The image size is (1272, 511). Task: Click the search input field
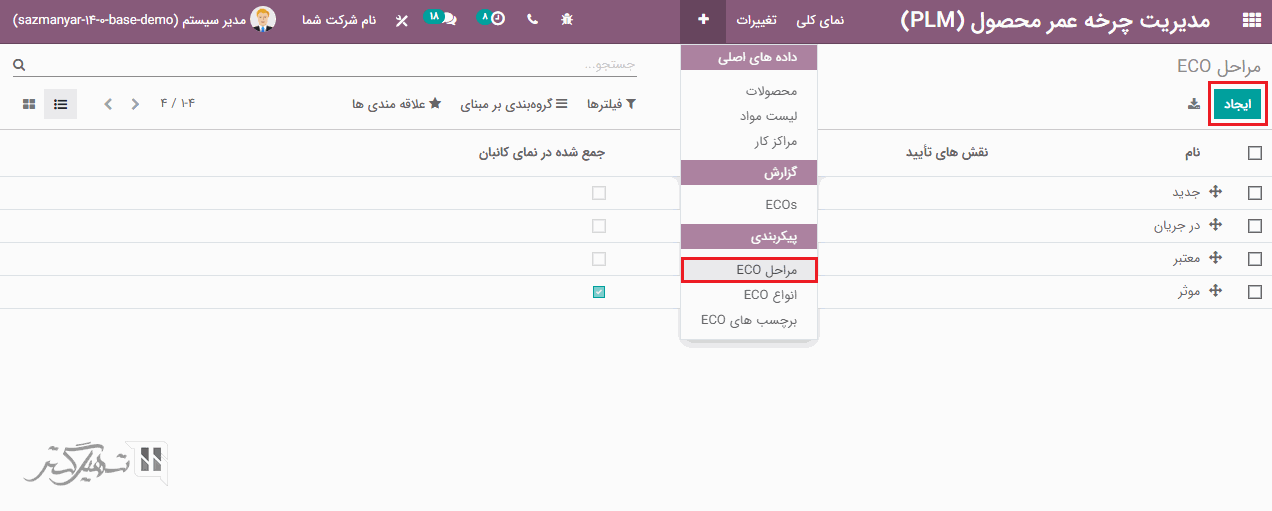point(330,65)
